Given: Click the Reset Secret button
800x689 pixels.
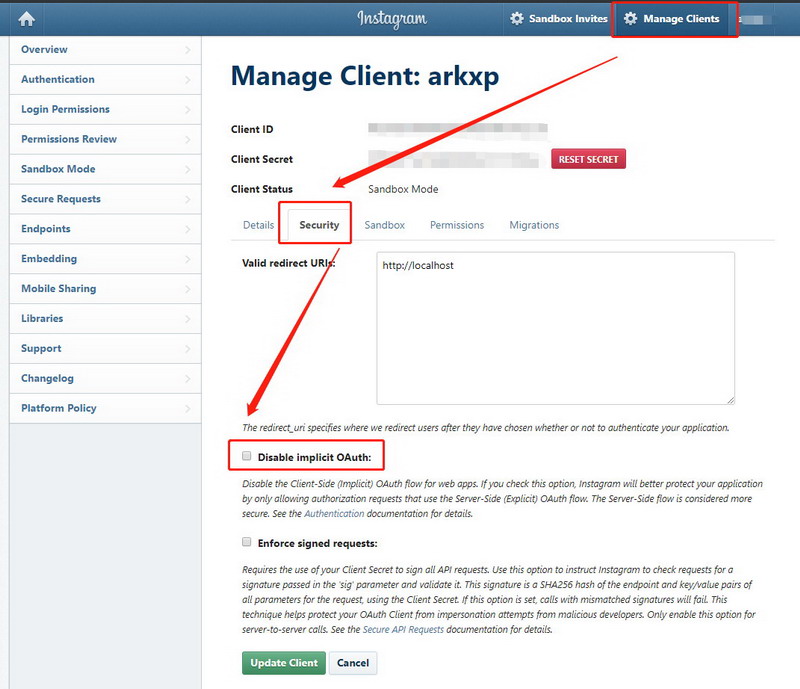Looking at the screenshot, I should [x=588, y=159].
